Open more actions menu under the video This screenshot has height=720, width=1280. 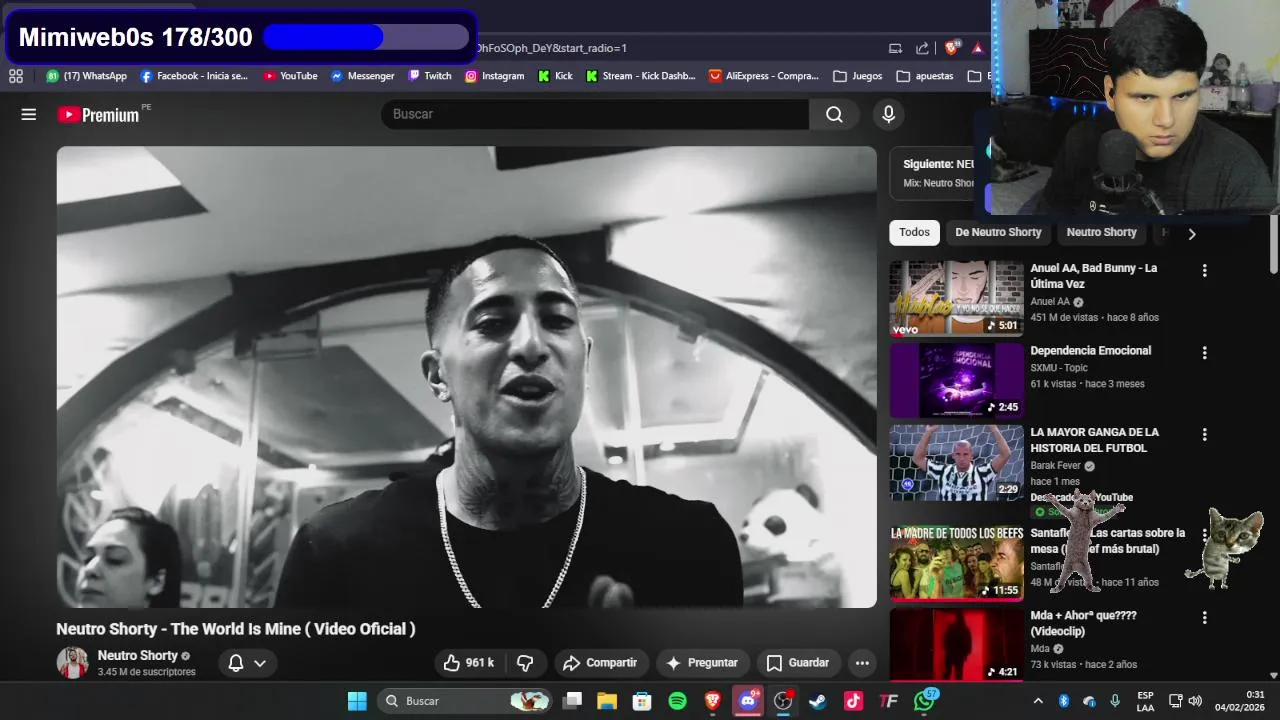pos(862,662)
